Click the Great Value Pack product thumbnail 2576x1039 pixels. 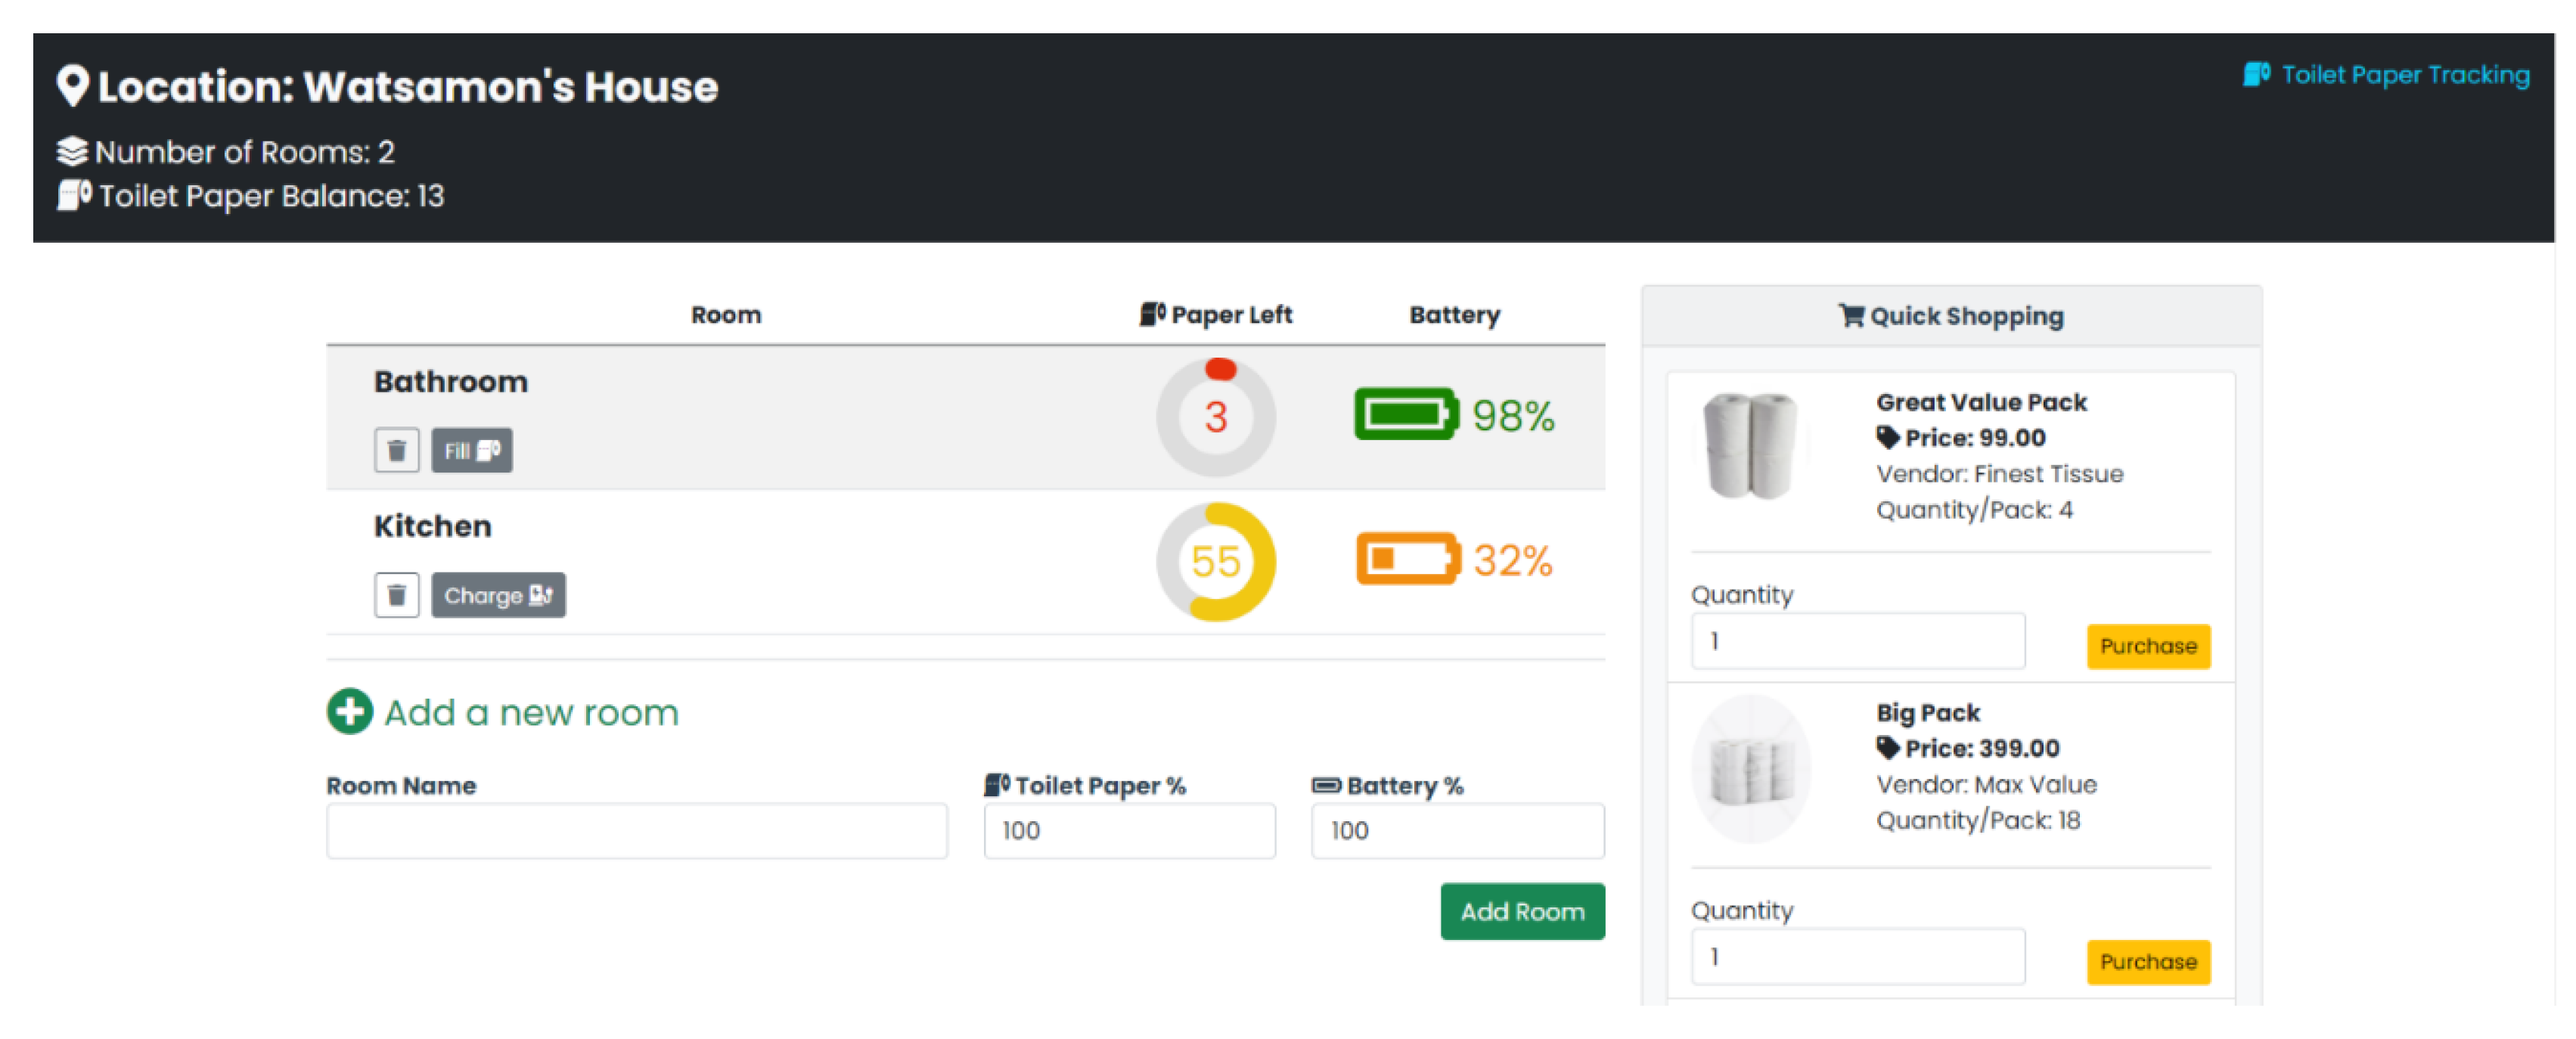(x=1751, y=446)
